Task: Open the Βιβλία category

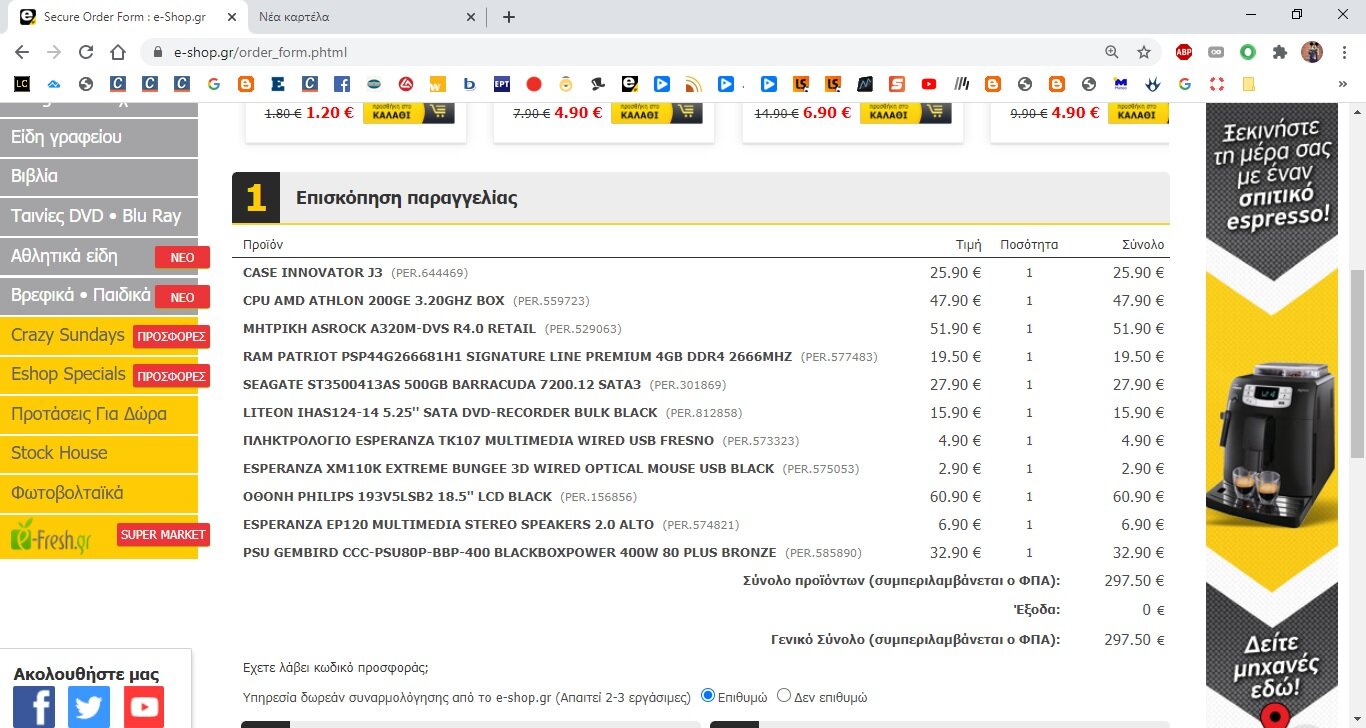Action: 99,176
